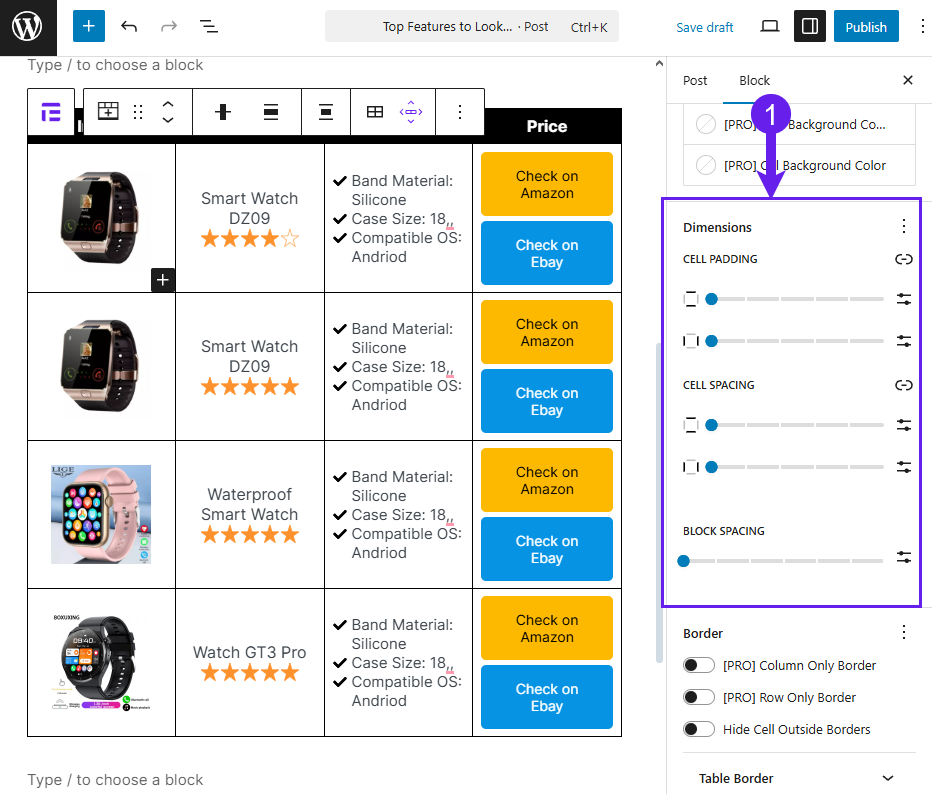
Task: Click second row Check on Ebay button
Action: 547,401
